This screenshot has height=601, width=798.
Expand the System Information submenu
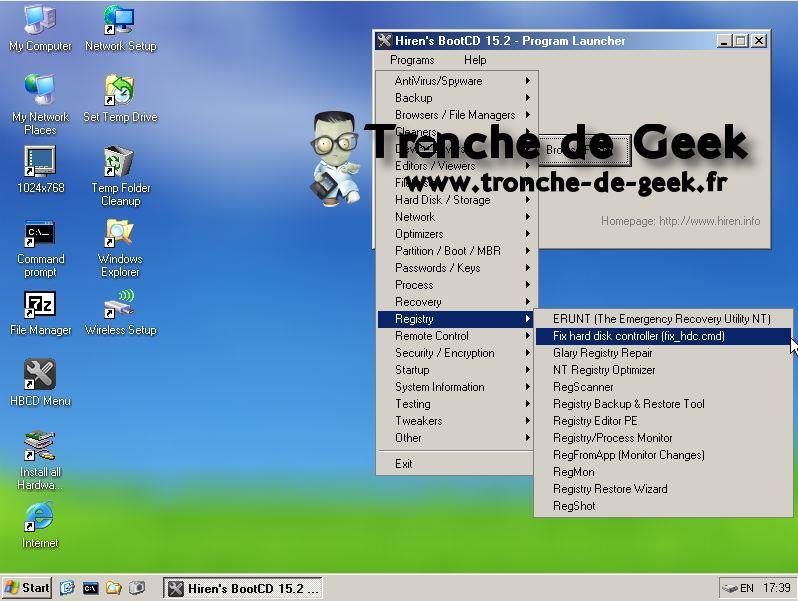point(457,387)
